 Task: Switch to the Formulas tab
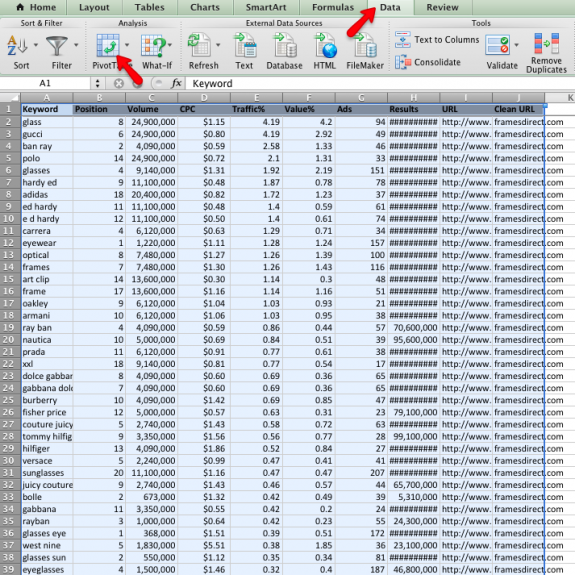[x=333, y=7]
